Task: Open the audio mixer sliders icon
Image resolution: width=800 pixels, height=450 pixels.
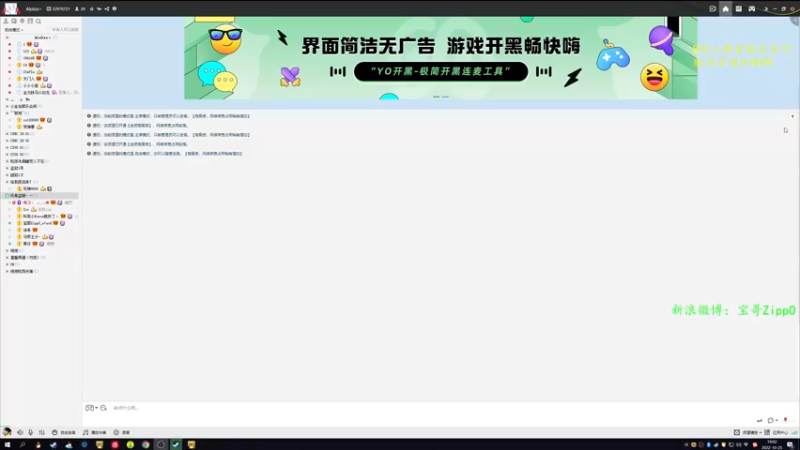Action: click(42, 432)
